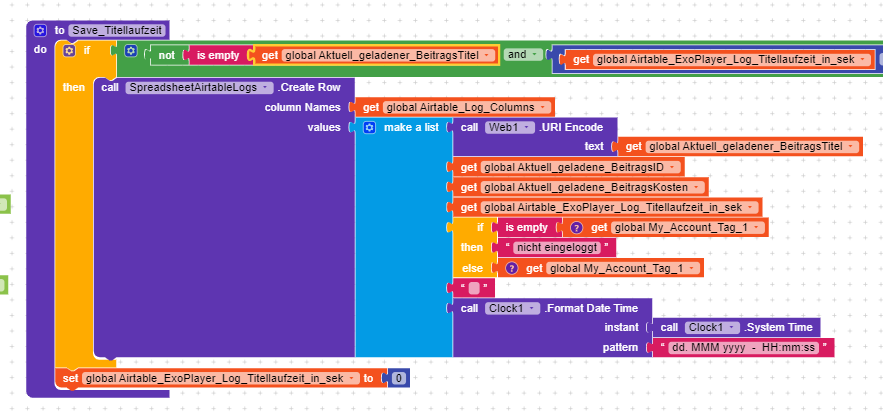Image resolution: width=883 pixels, height=417 pixels.
Task: Open the mutator gear on the outer if block
Action: point(69,49)
